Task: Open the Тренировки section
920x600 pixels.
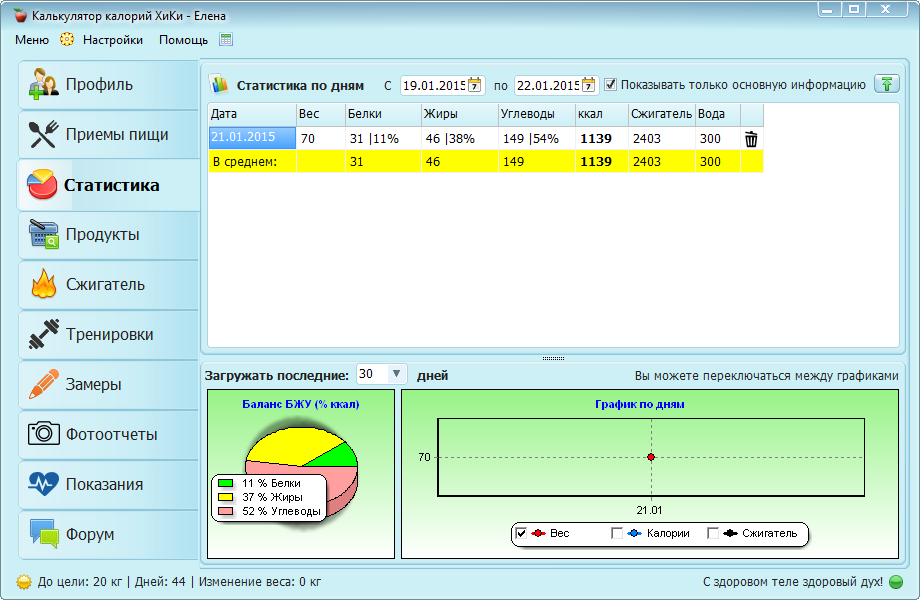Action: coord(108,335)
